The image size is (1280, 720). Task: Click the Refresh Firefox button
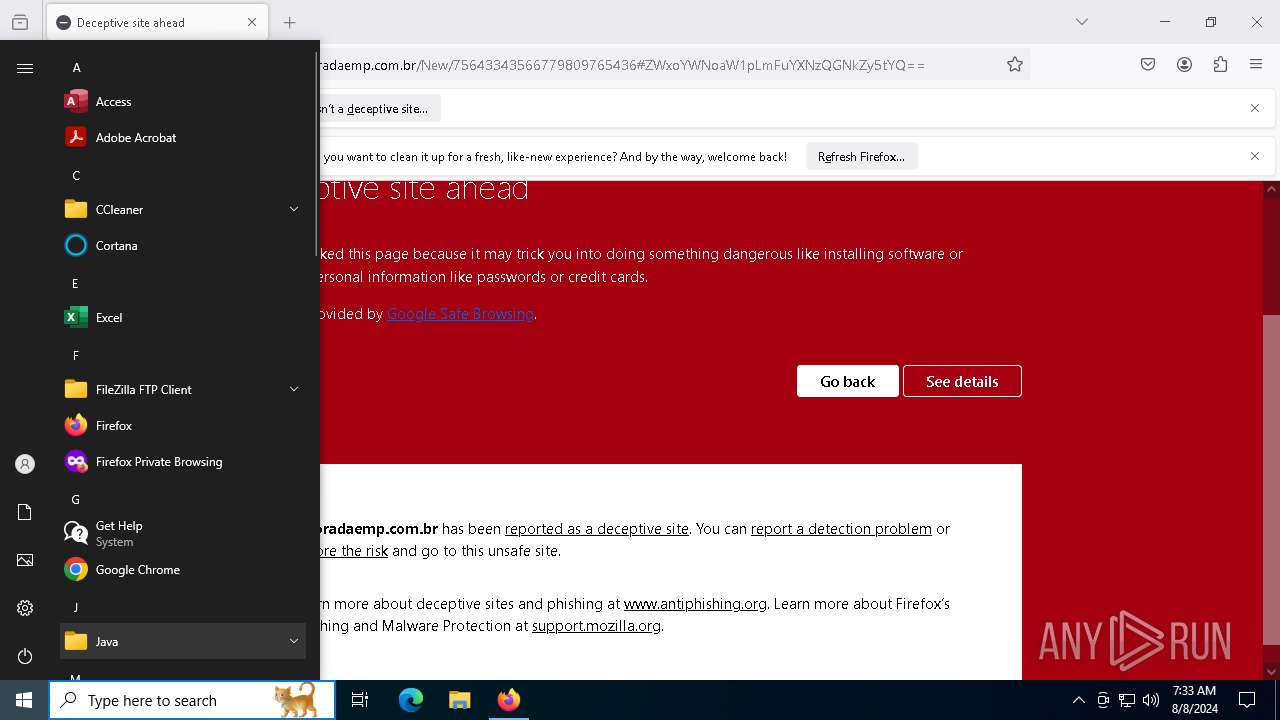click(861, 157)
